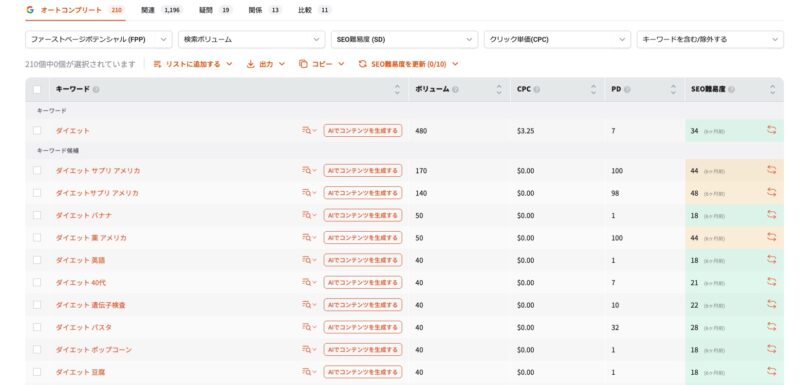Expand コピー menu
Viewport: 800px width, 385px height.
[321, 64]
